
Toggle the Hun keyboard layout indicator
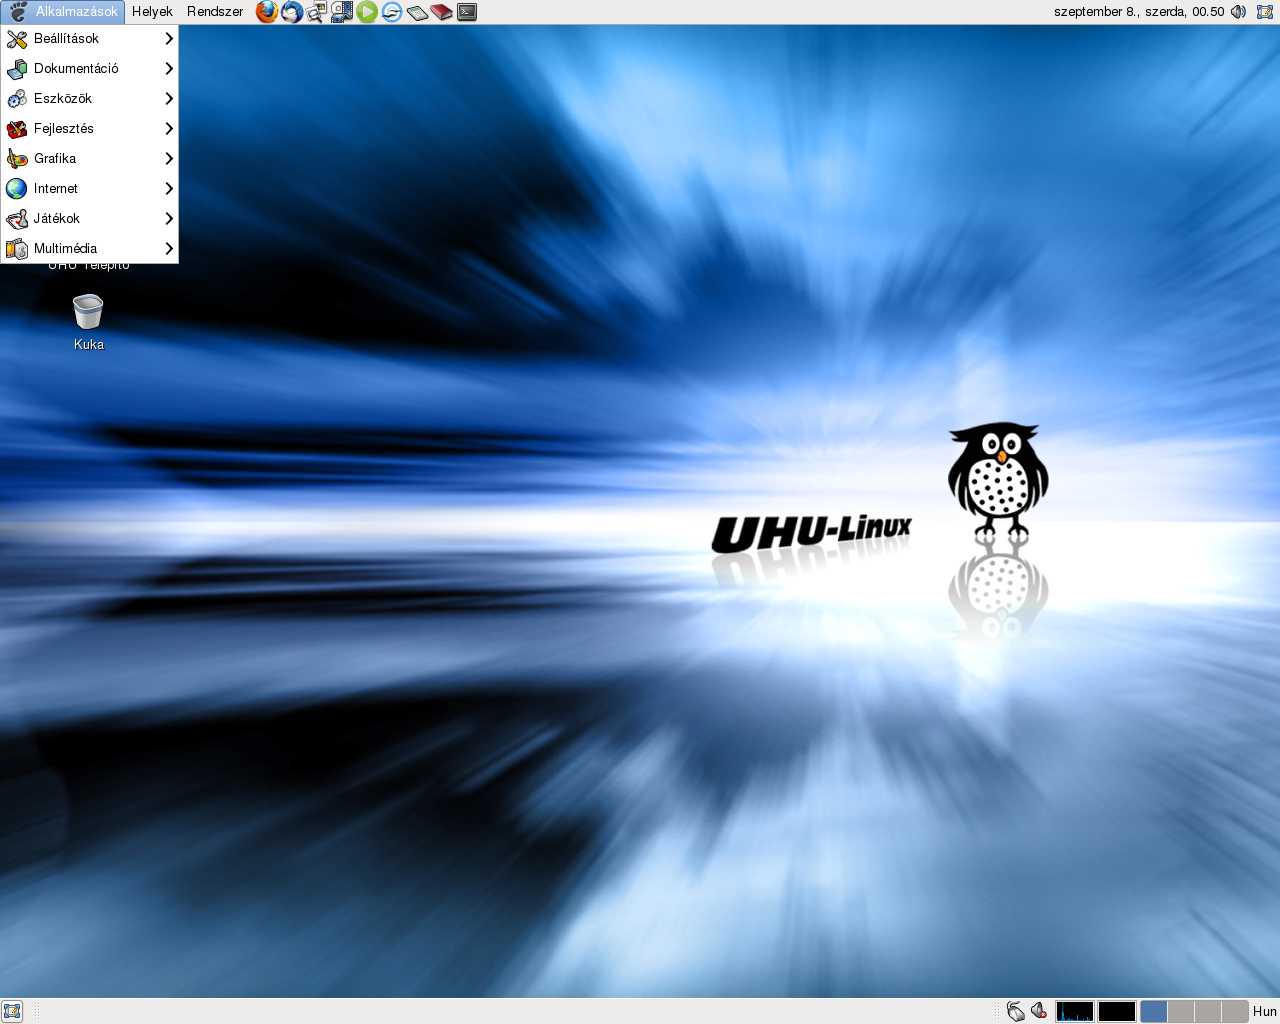1264,1011
